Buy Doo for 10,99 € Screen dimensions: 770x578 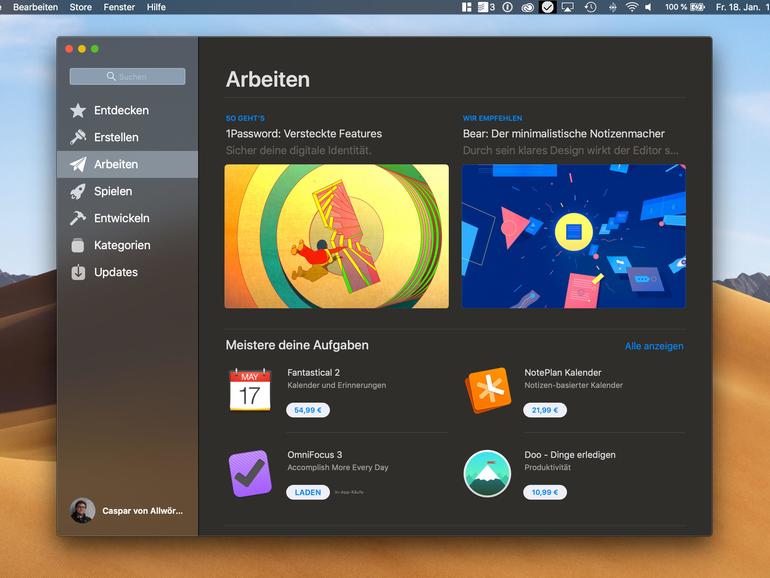(545, 492)
